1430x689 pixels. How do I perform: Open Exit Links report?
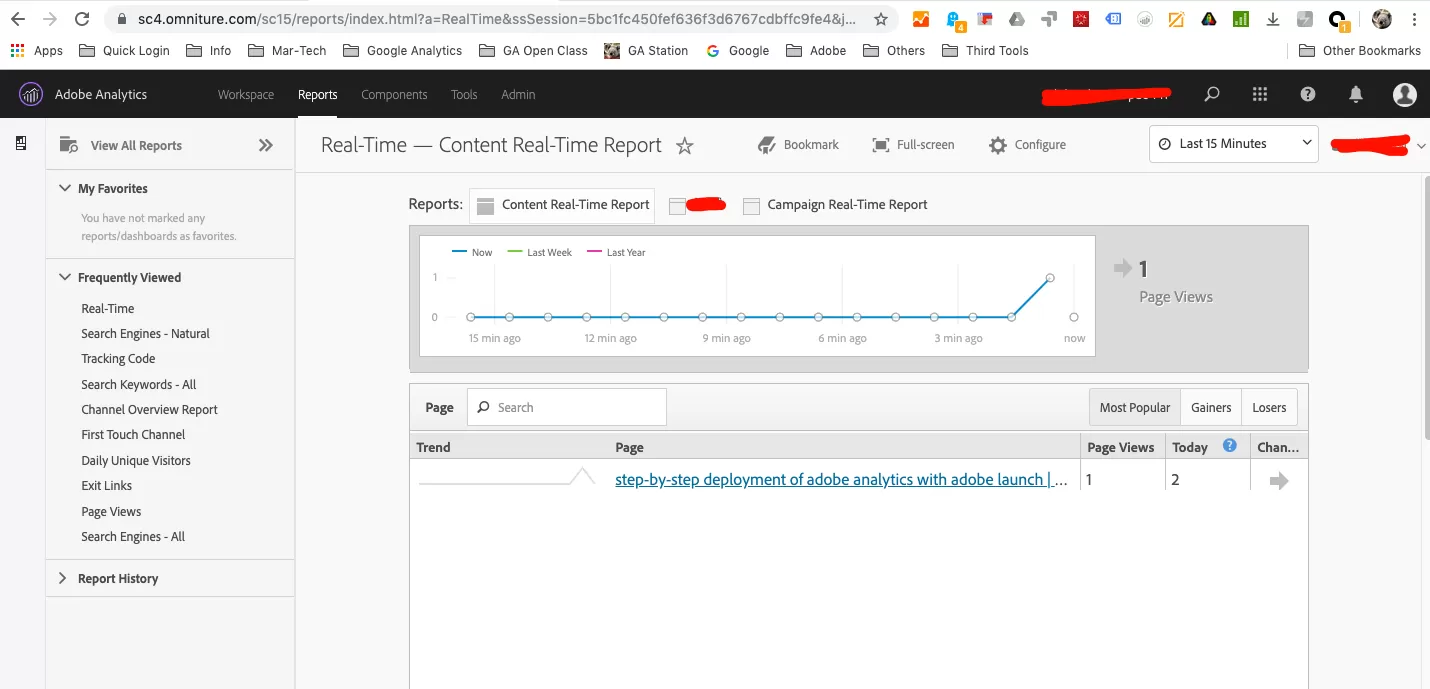(x=107, y=486)
